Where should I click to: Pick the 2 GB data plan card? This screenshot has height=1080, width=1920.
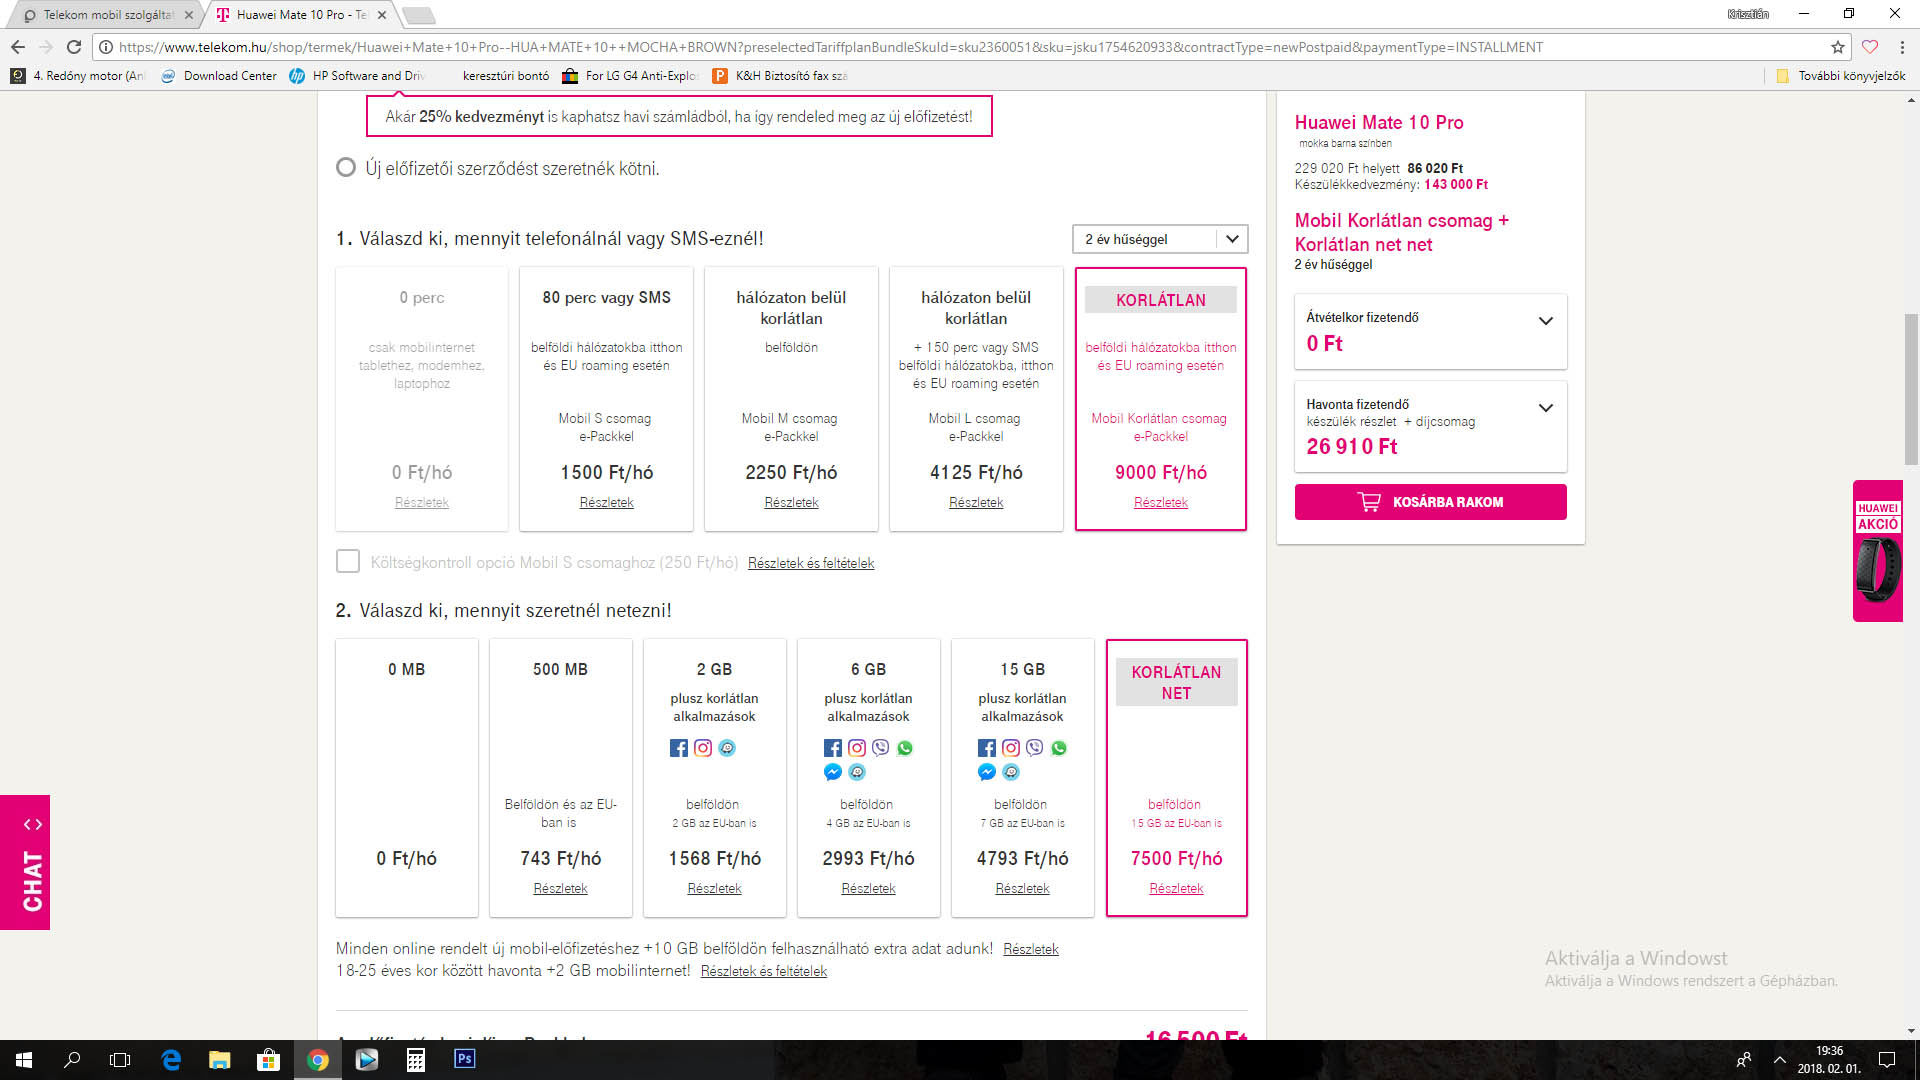[x=715, y=778]
